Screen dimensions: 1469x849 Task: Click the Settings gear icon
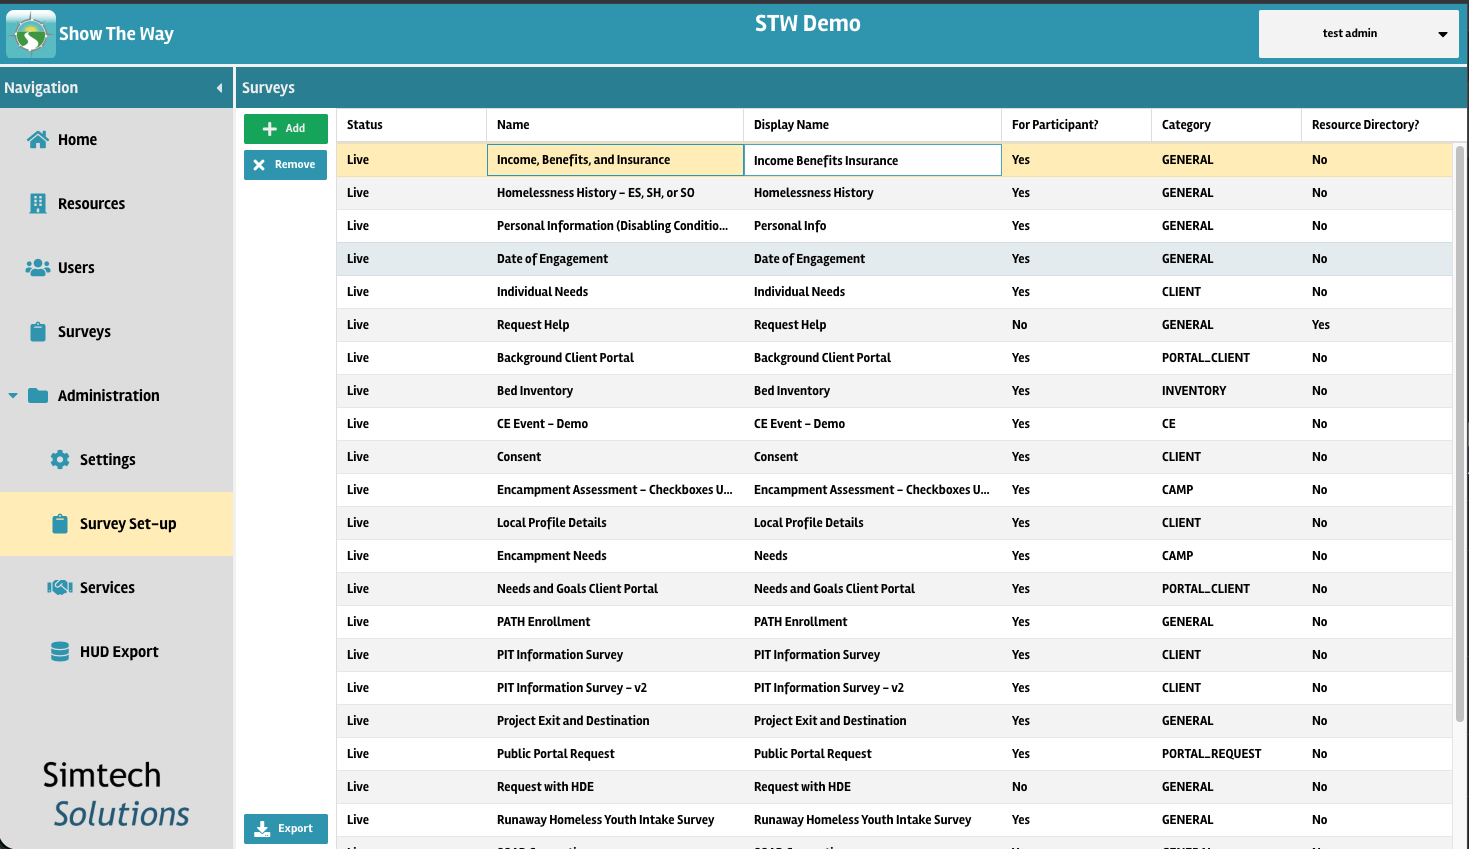(60, 460)
